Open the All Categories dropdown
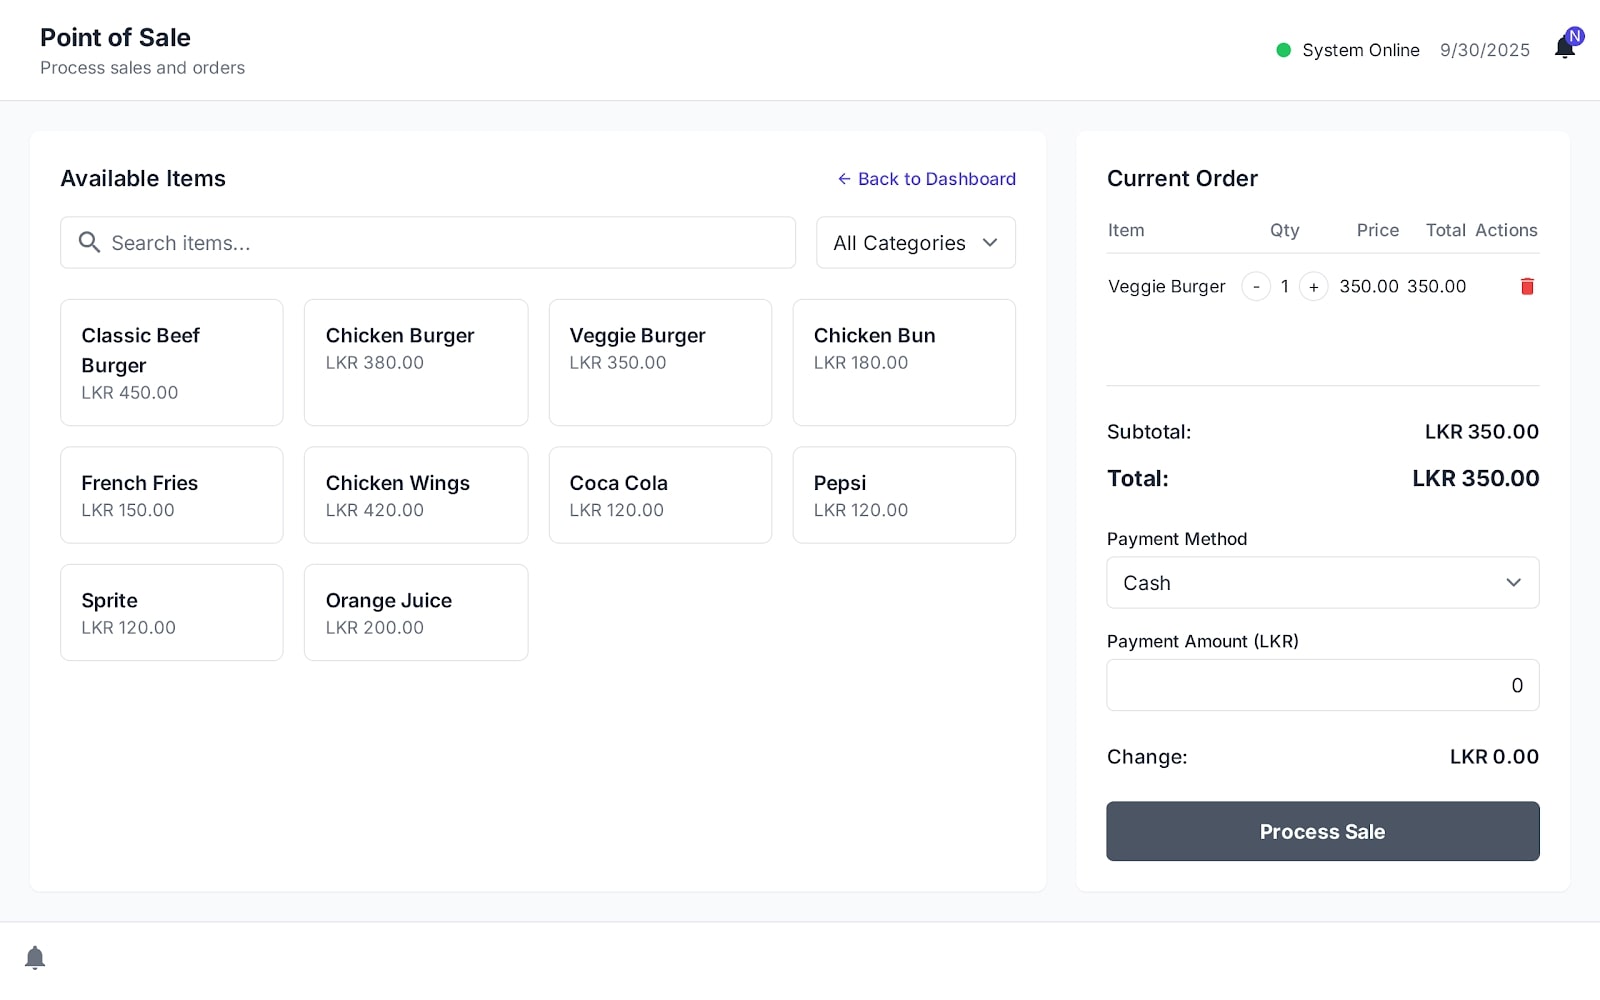 (x=915, y=243)
